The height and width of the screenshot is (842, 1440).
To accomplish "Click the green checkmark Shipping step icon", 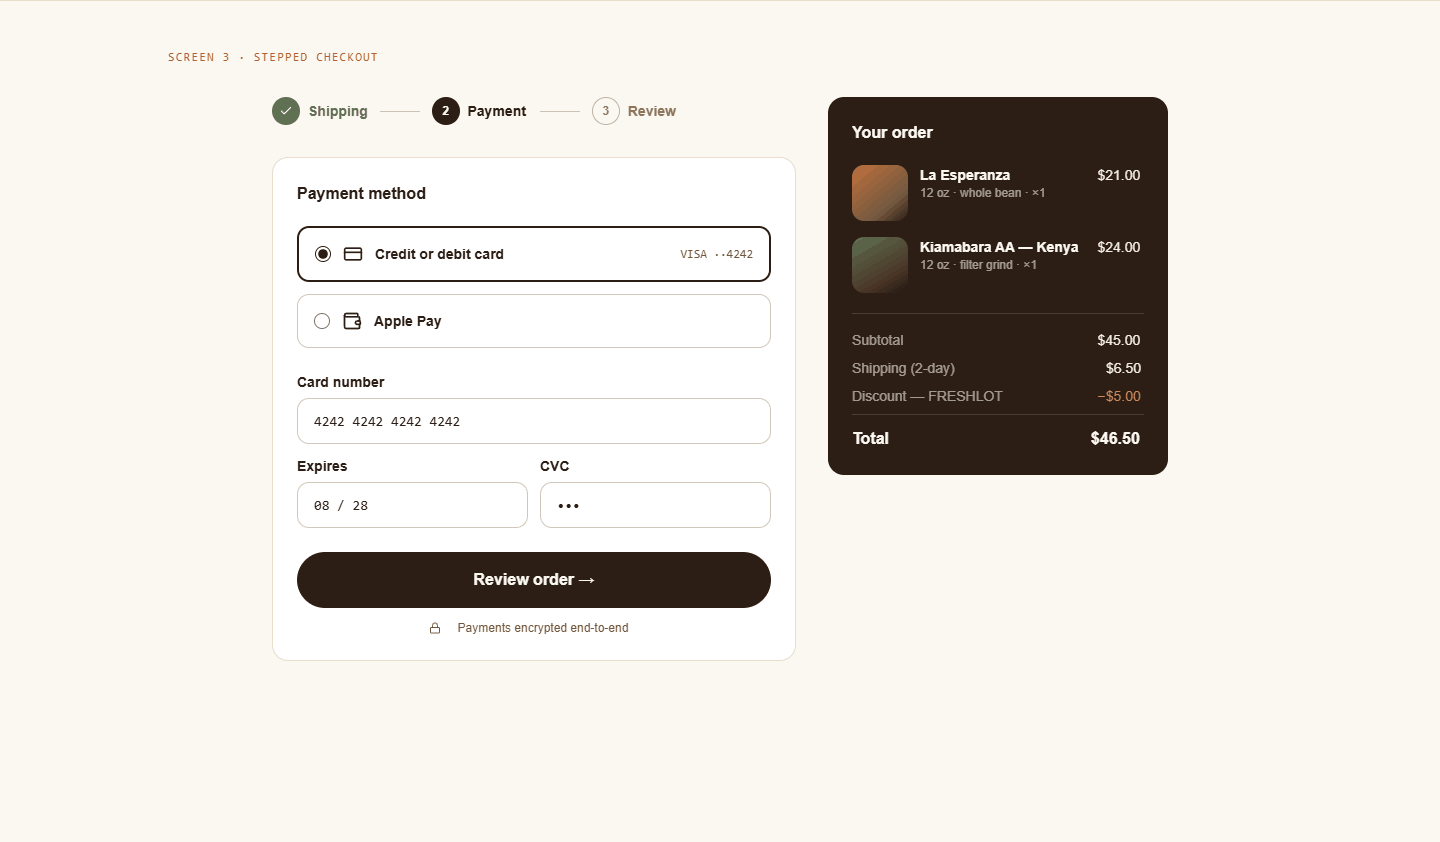I will (x=286, y=111).
